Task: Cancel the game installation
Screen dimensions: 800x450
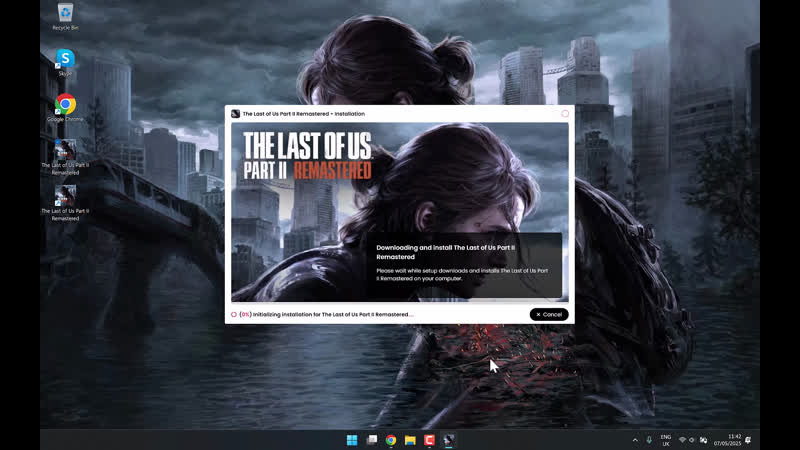Action: click(549, 314)
